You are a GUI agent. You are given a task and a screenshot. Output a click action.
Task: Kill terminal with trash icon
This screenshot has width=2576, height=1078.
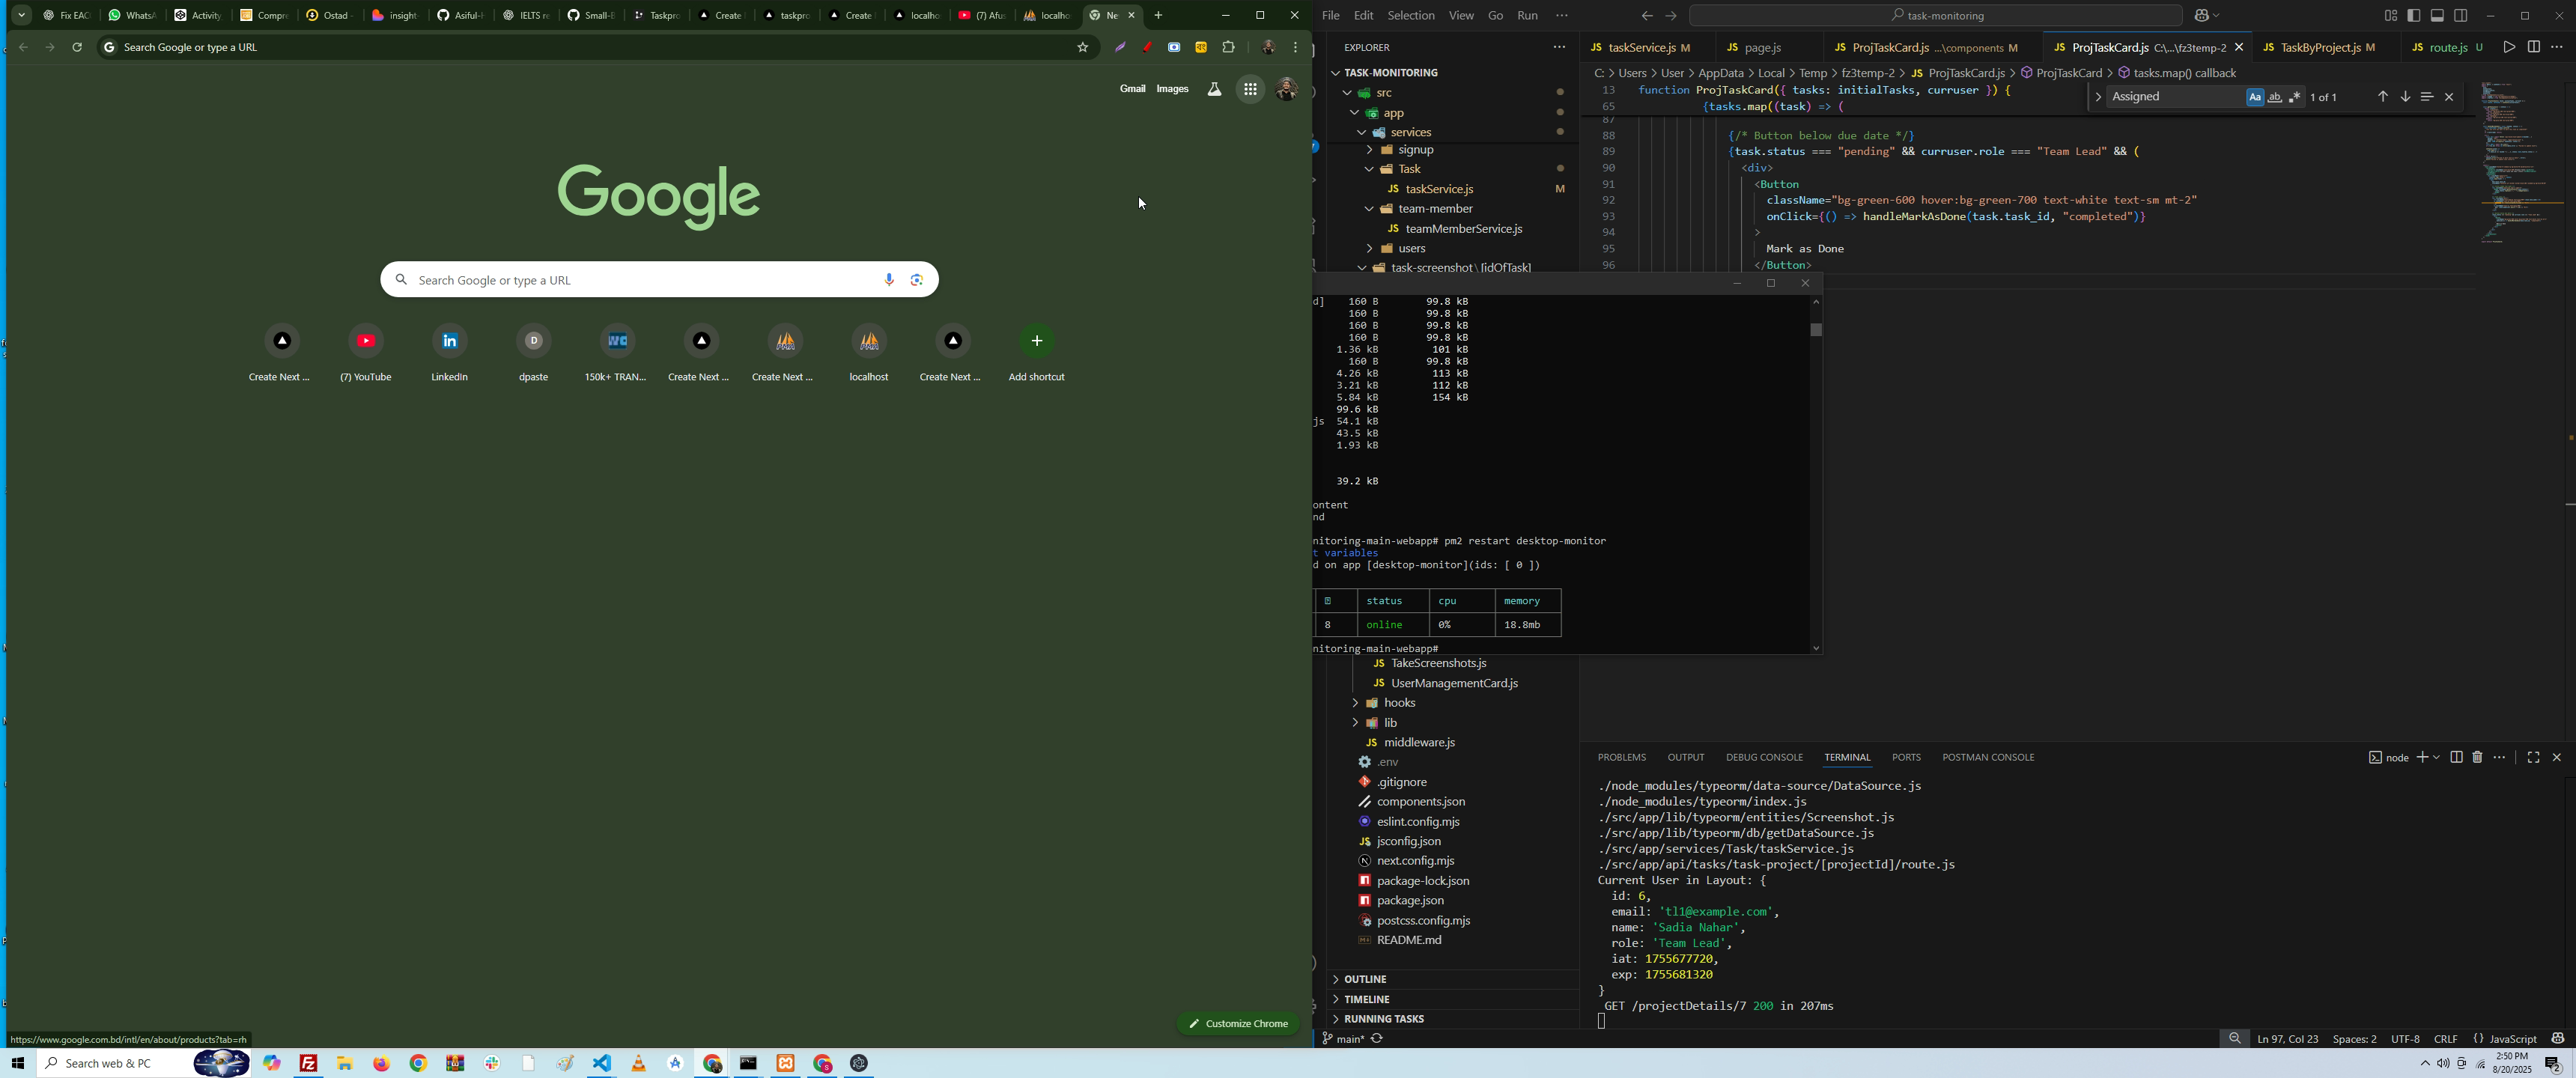point(2478,758)
